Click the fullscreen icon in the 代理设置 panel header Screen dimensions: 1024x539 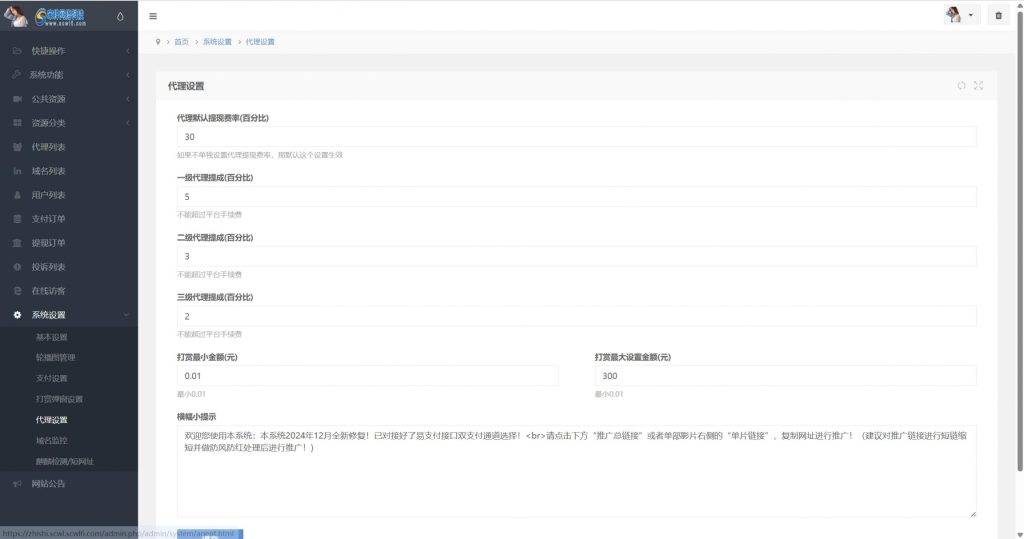point(978,86)
